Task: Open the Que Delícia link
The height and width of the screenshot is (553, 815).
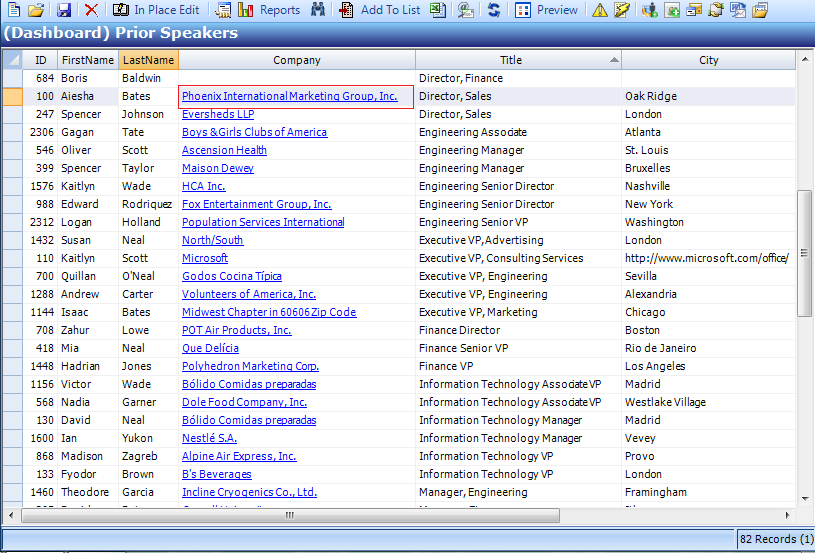Action: coord(210,348)
